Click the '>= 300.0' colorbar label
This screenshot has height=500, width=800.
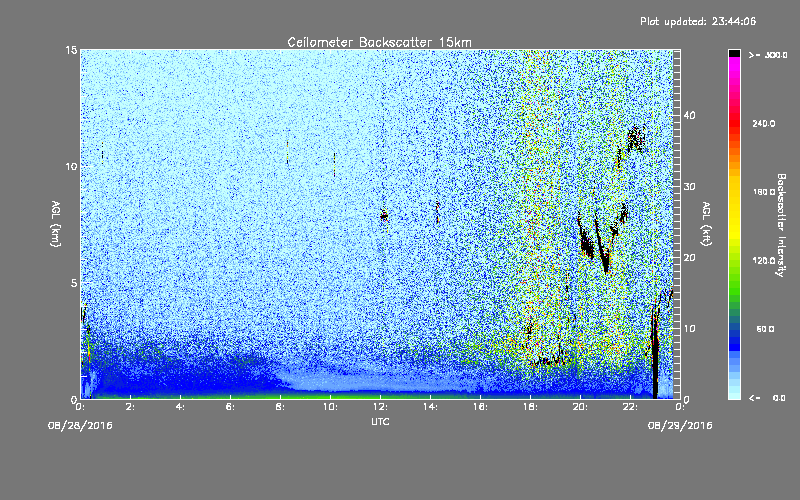click(768, 55)
